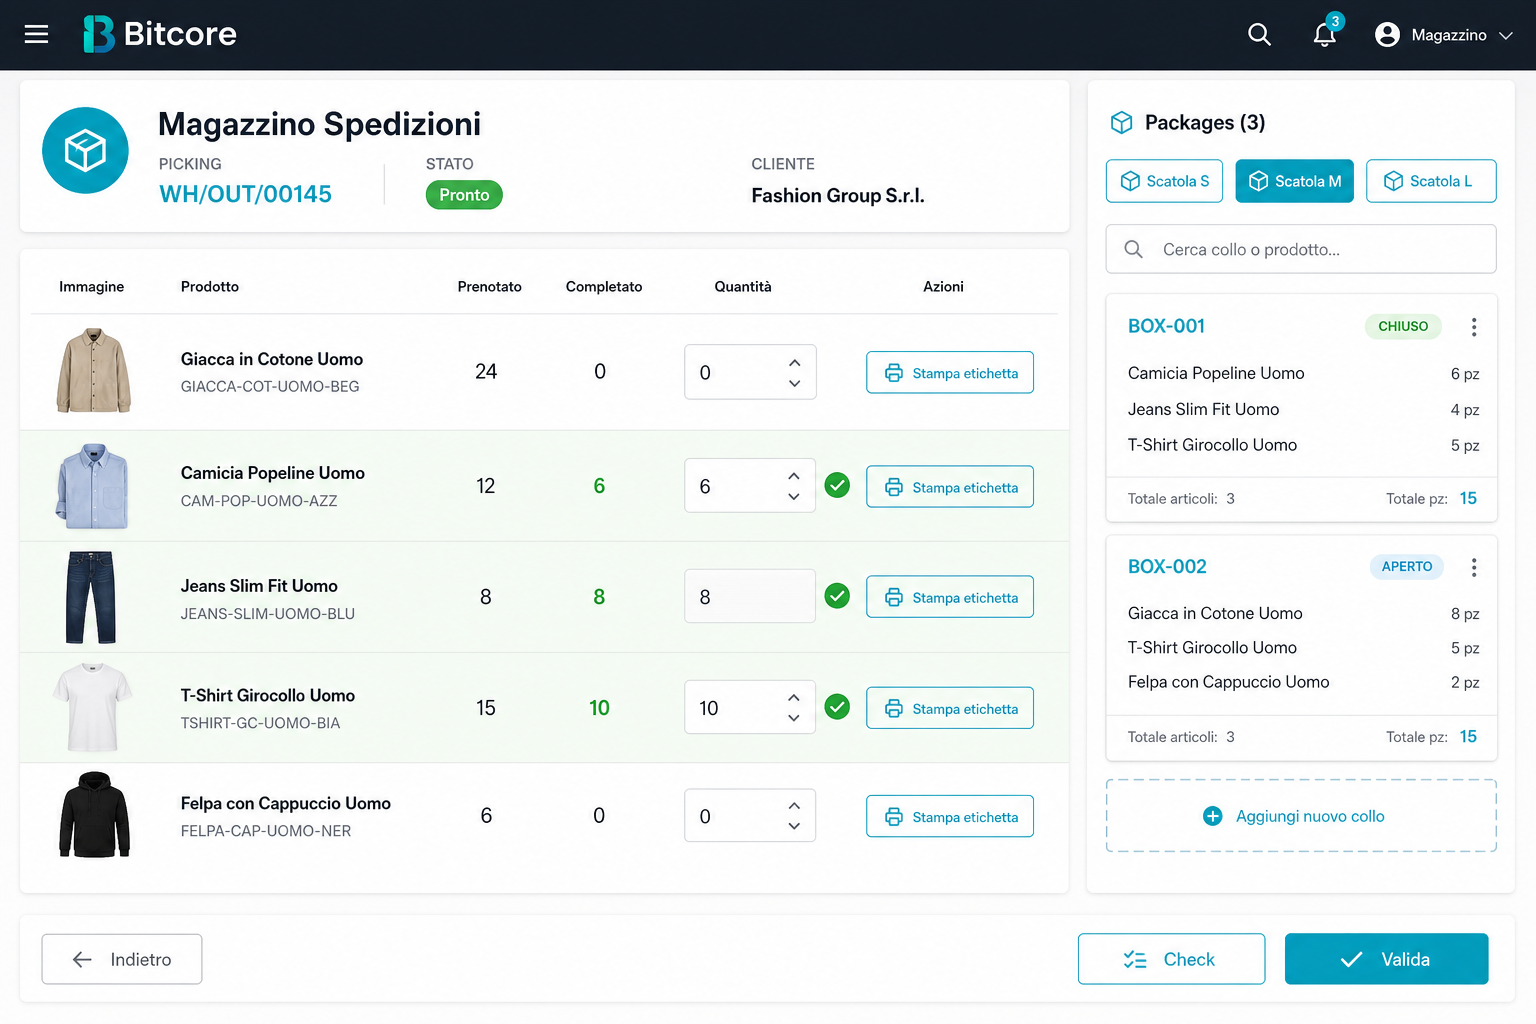Click the Packages box icon
Image resolution: width=1536 pixels, height=1024 pixels.
[1122, 123]
